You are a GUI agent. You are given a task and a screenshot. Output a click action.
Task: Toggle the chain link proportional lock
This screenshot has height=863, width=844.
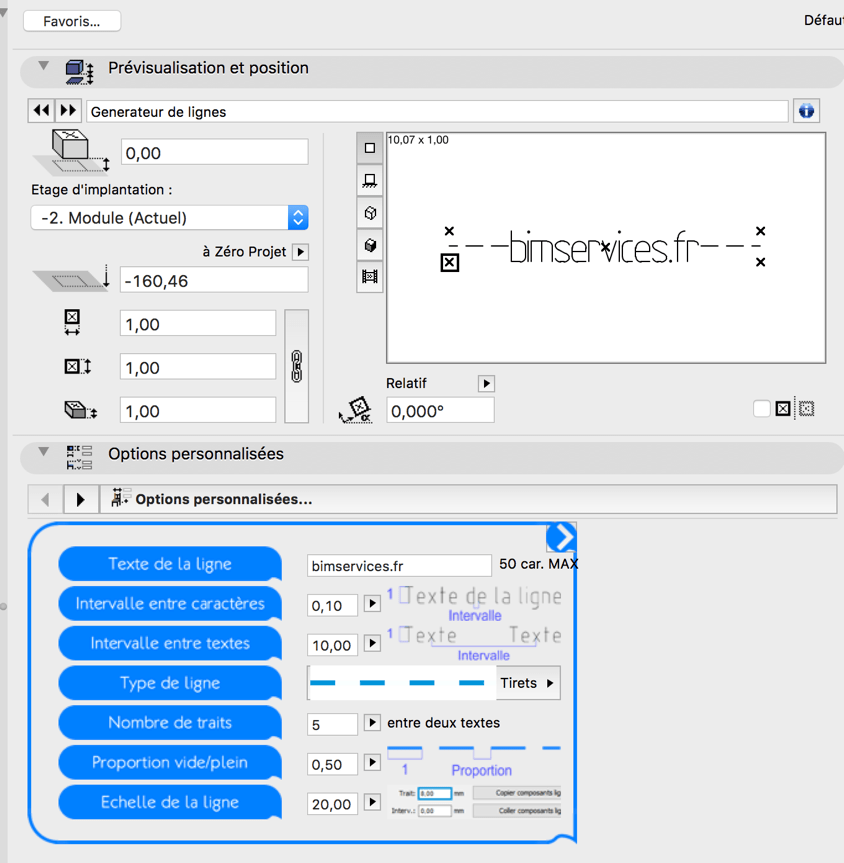coord(296,367)
